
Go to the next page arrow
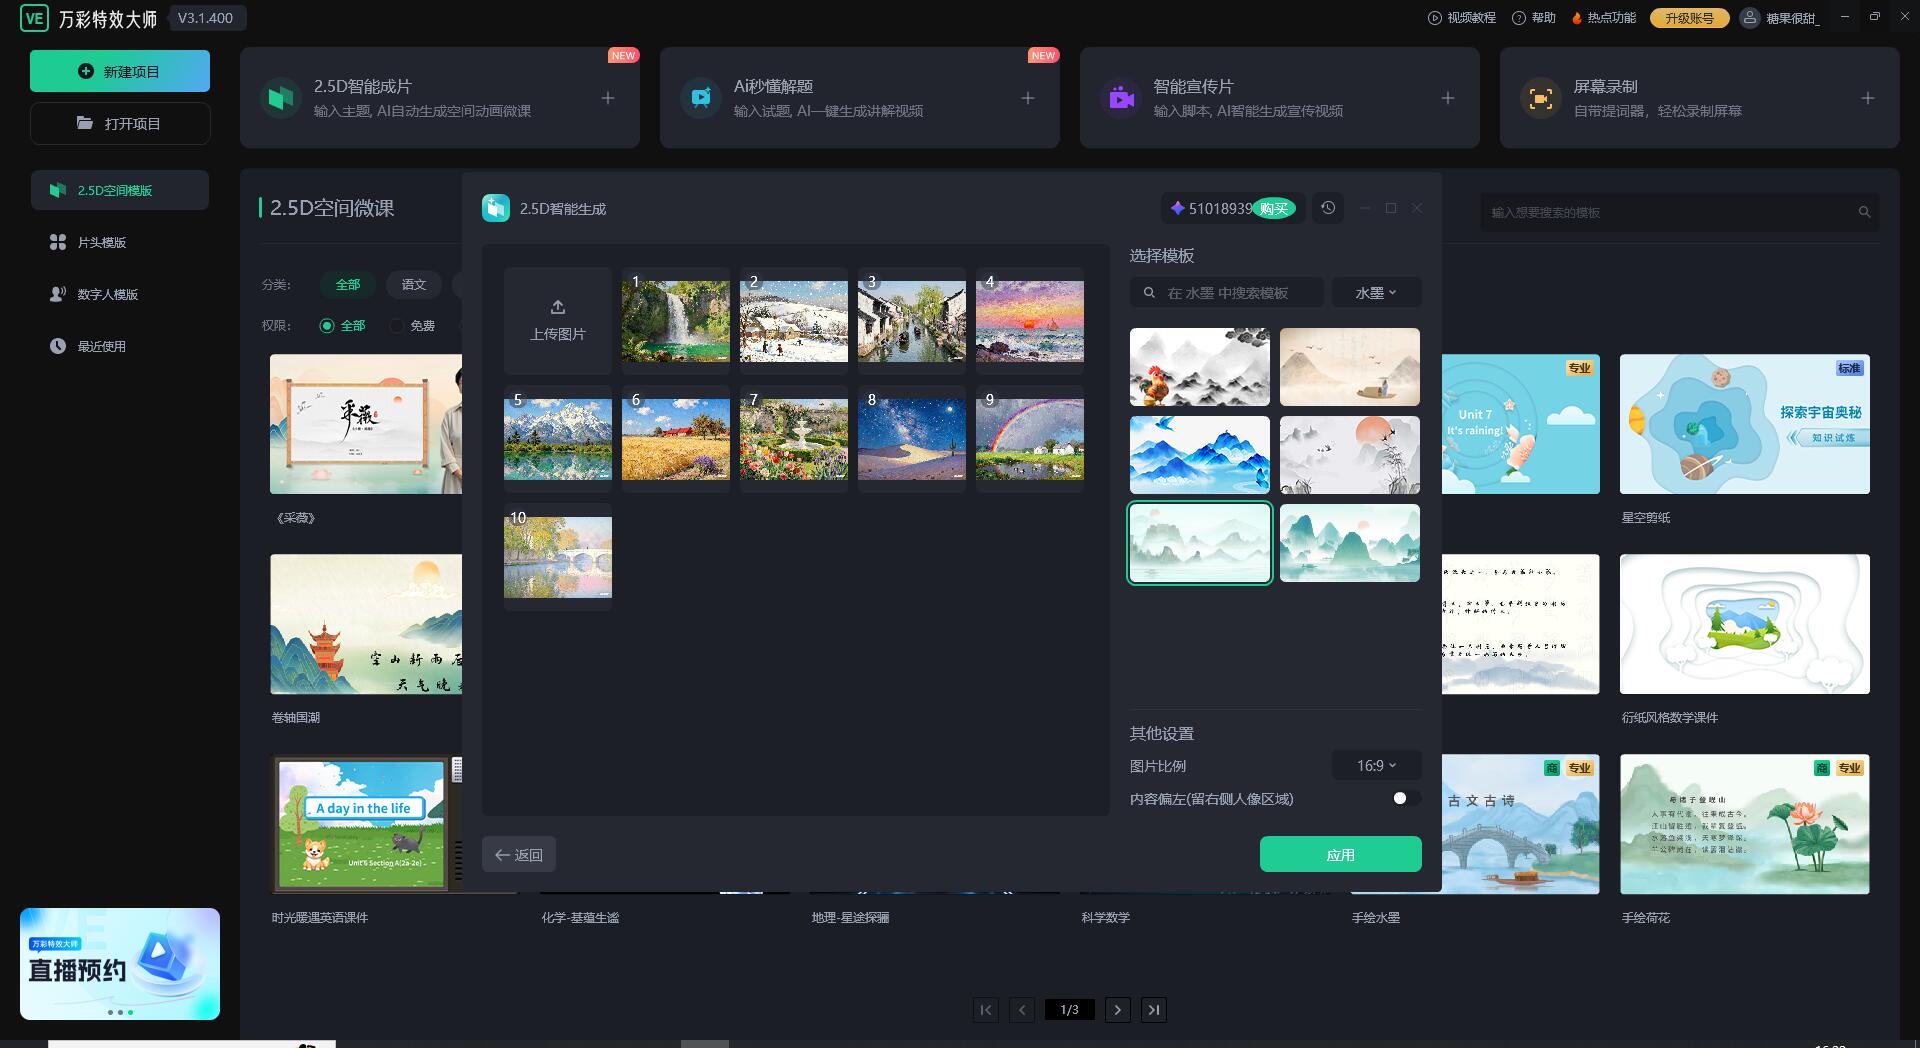(x=1118, y=1010)
